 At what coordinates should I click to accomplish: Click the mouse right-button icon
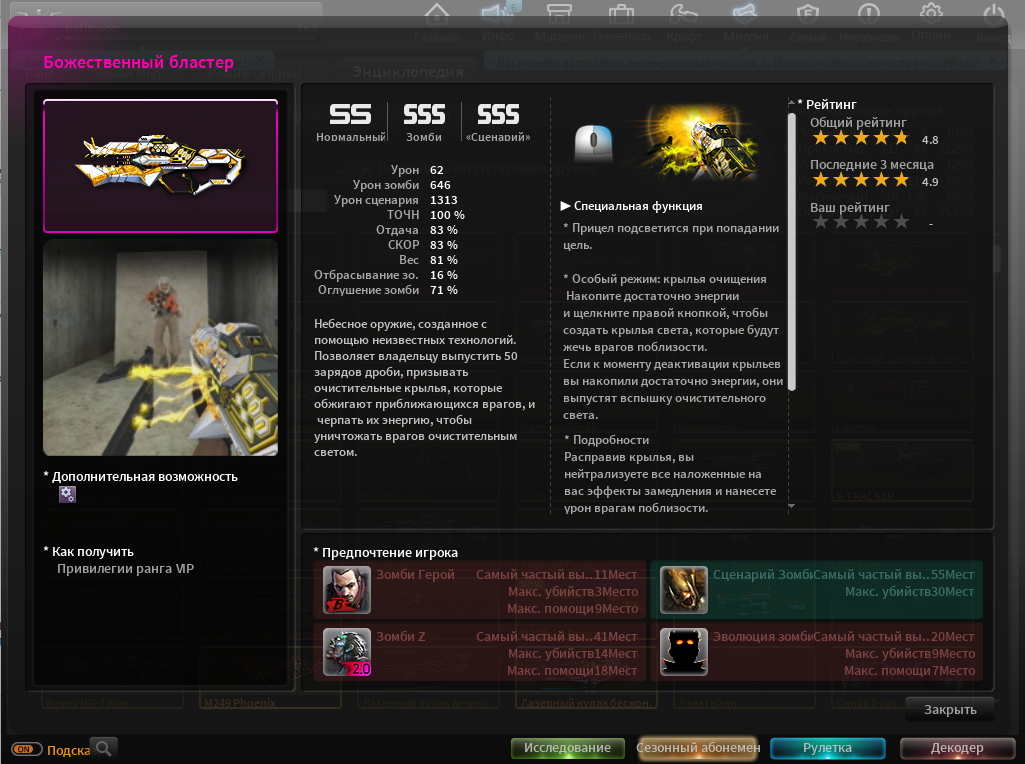coord(594,143)
